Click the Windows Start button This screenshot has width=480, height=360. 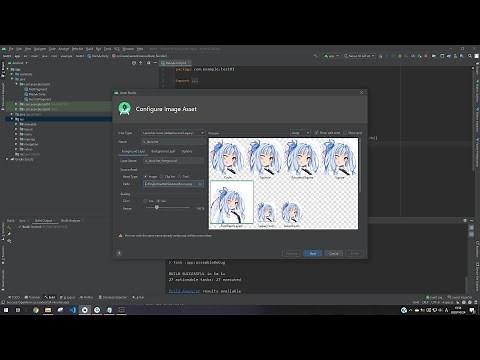[x=6, y=310]
